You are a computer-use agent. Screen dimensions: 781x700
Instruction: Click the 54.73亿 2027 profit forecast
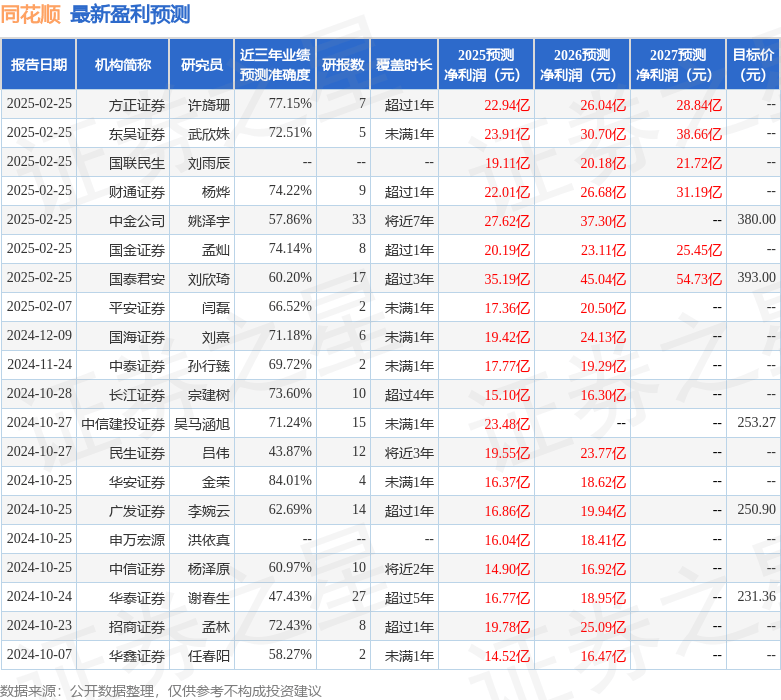(699, 279)
